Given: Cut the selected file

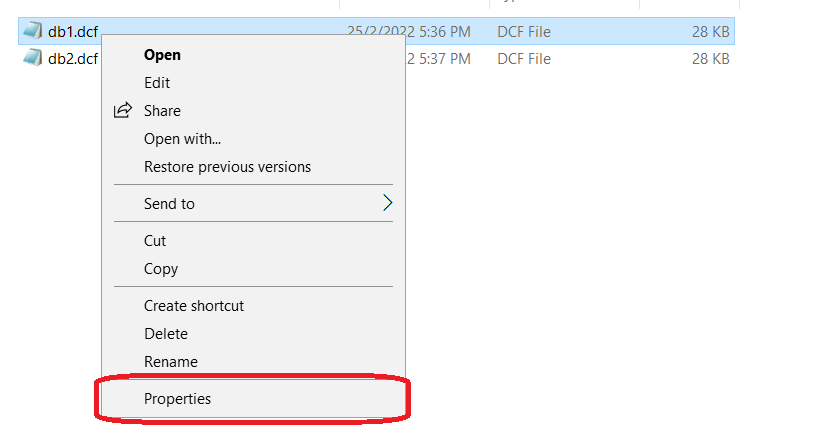Looking at the screenshot, I should click(155, 241).
